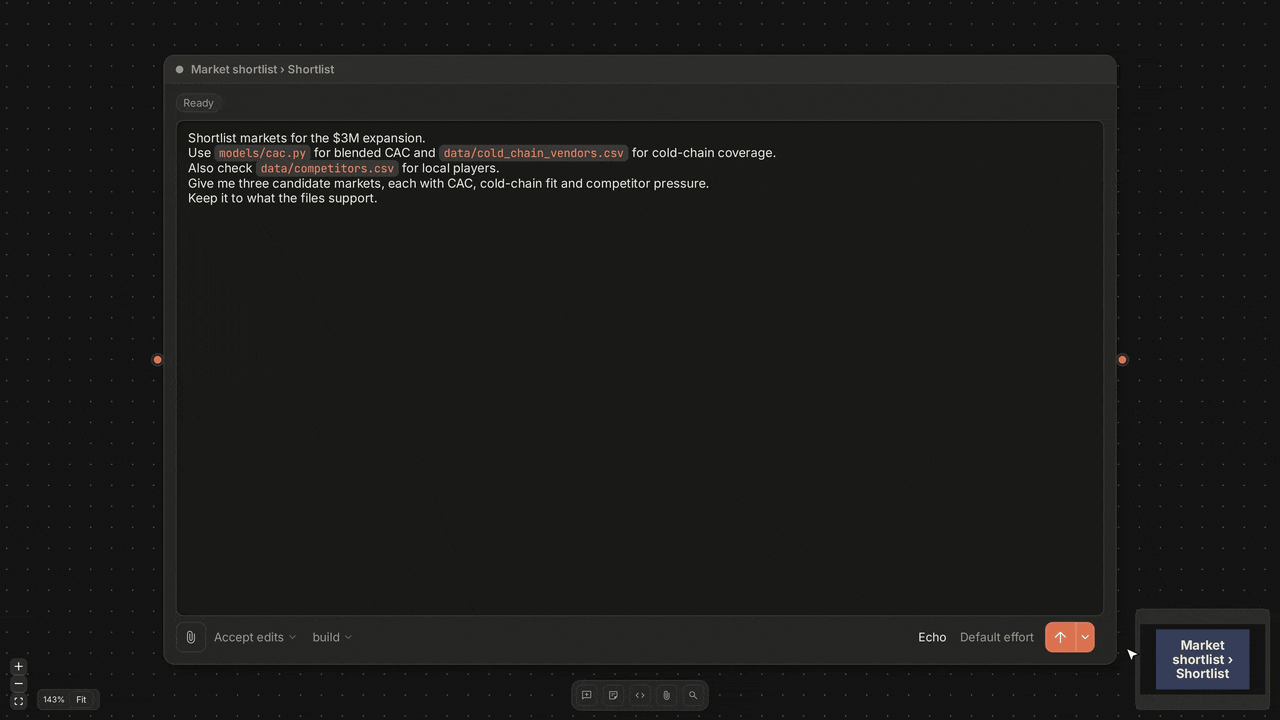
Task: Click the paperclip icon in the bottom toolbar
Action: pyautogui.click(x=666, y=695)
